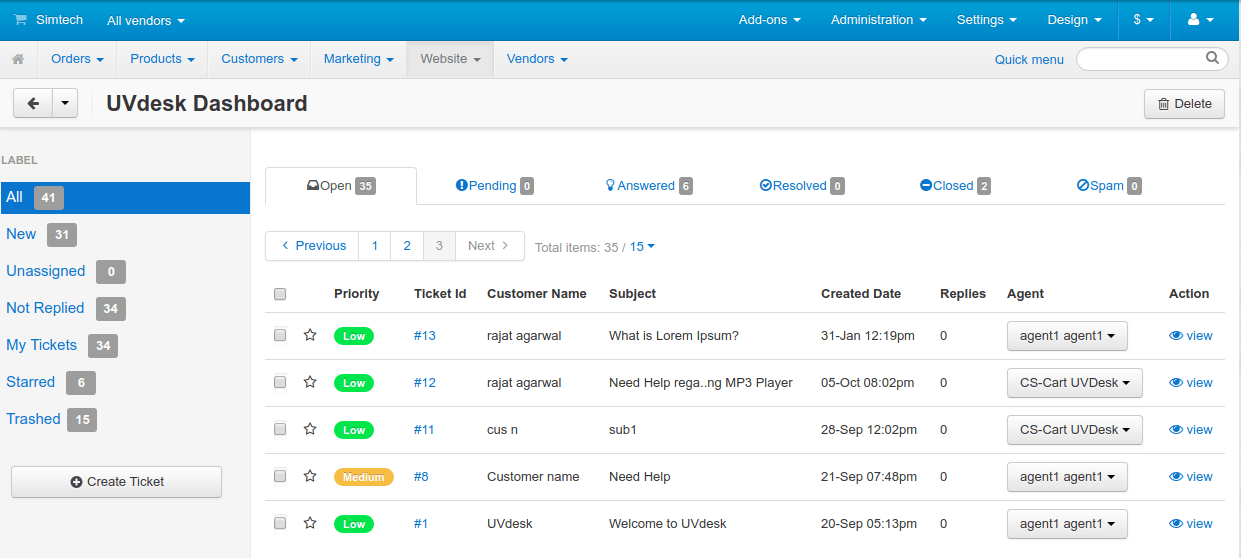The width and height of the screenshot is (1241, 558).
Task: Go to page 2 of tickets
Action: [x=407, y=246]
